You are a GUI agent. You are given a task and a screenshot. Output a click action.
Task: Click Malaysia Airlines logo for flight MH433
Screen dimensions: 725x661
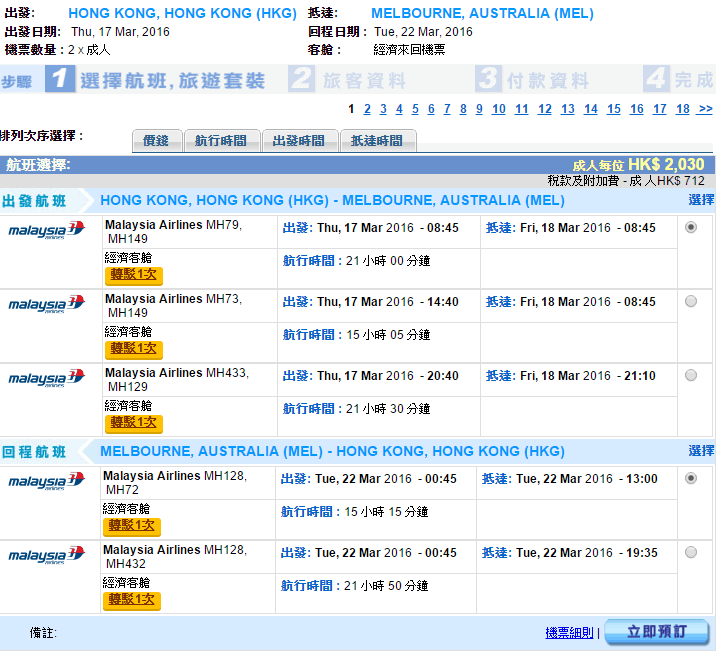(x=47, y=378)
